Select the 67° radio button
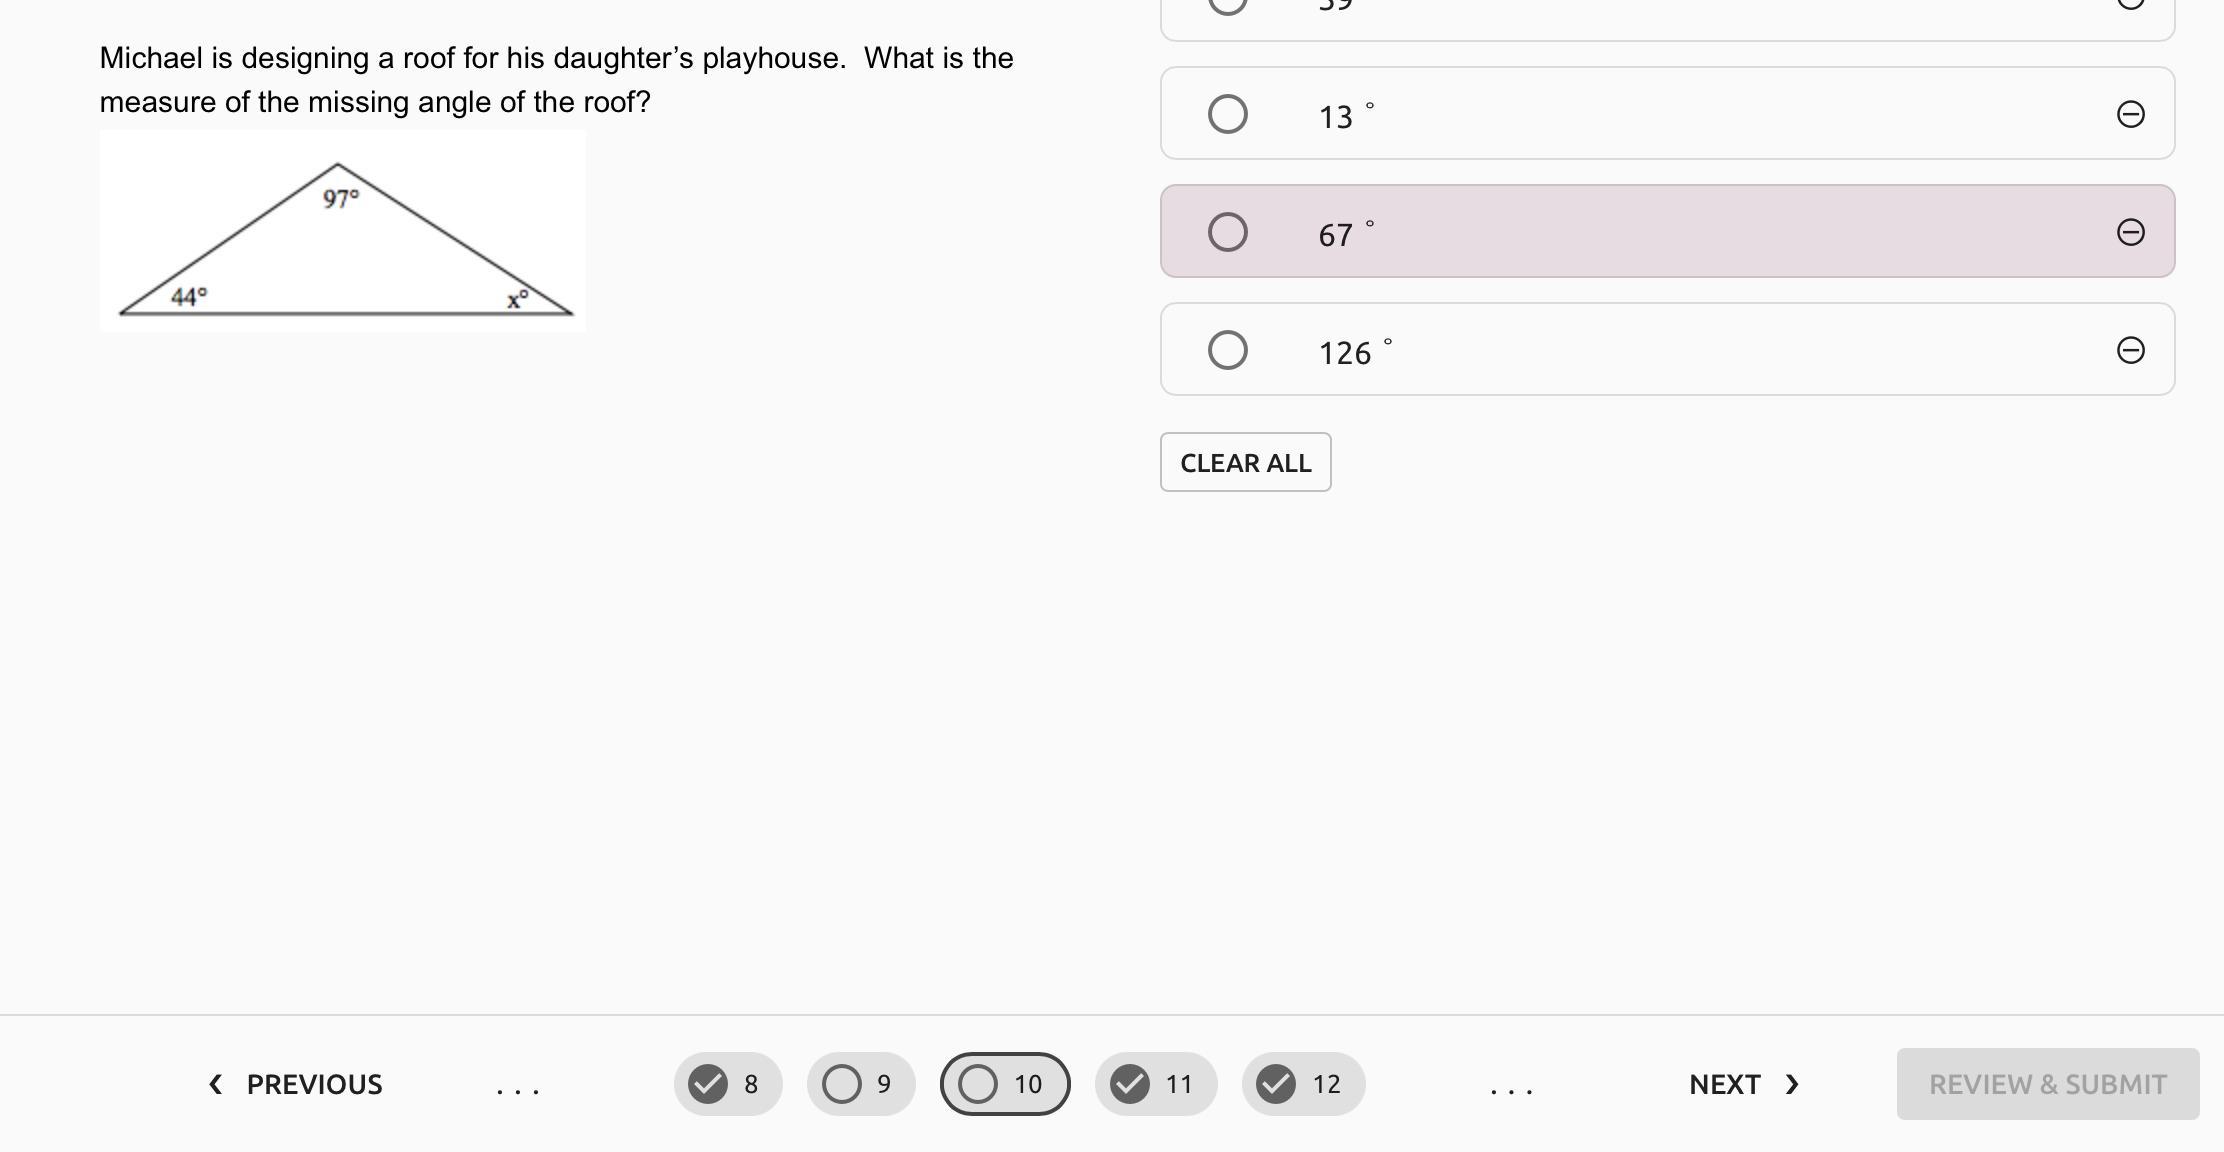The height and width of the screenshot is (1152, 2224). point(1228,232)
